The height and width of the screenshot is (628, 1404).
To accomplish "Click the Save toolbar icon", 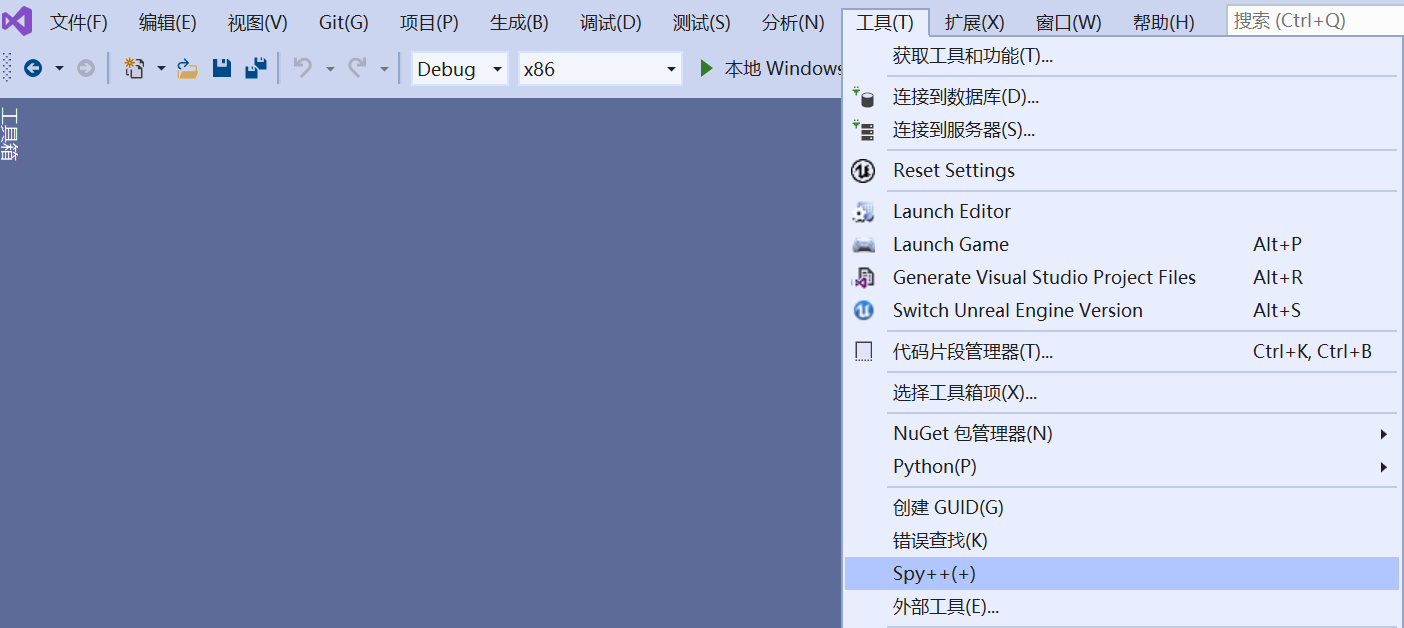I will coord(221,68).
